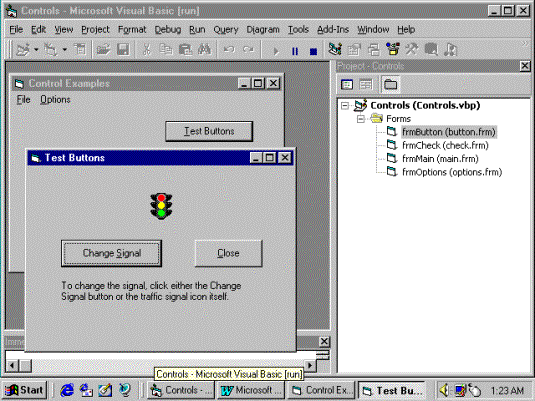535x401 pixels.
Task: Pause execution with the Break button
Action: pos(295,51)
